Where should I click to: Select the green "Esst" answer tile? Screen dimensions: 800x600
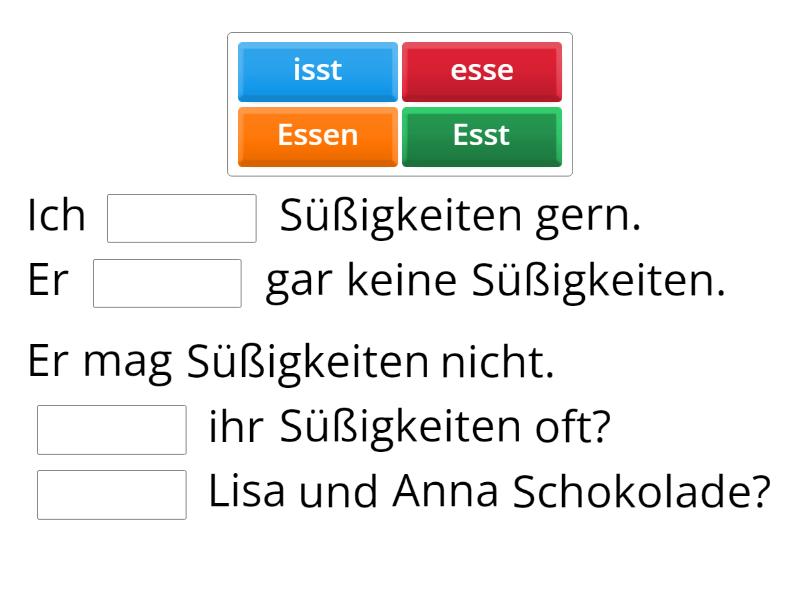[x=482, y=135]
